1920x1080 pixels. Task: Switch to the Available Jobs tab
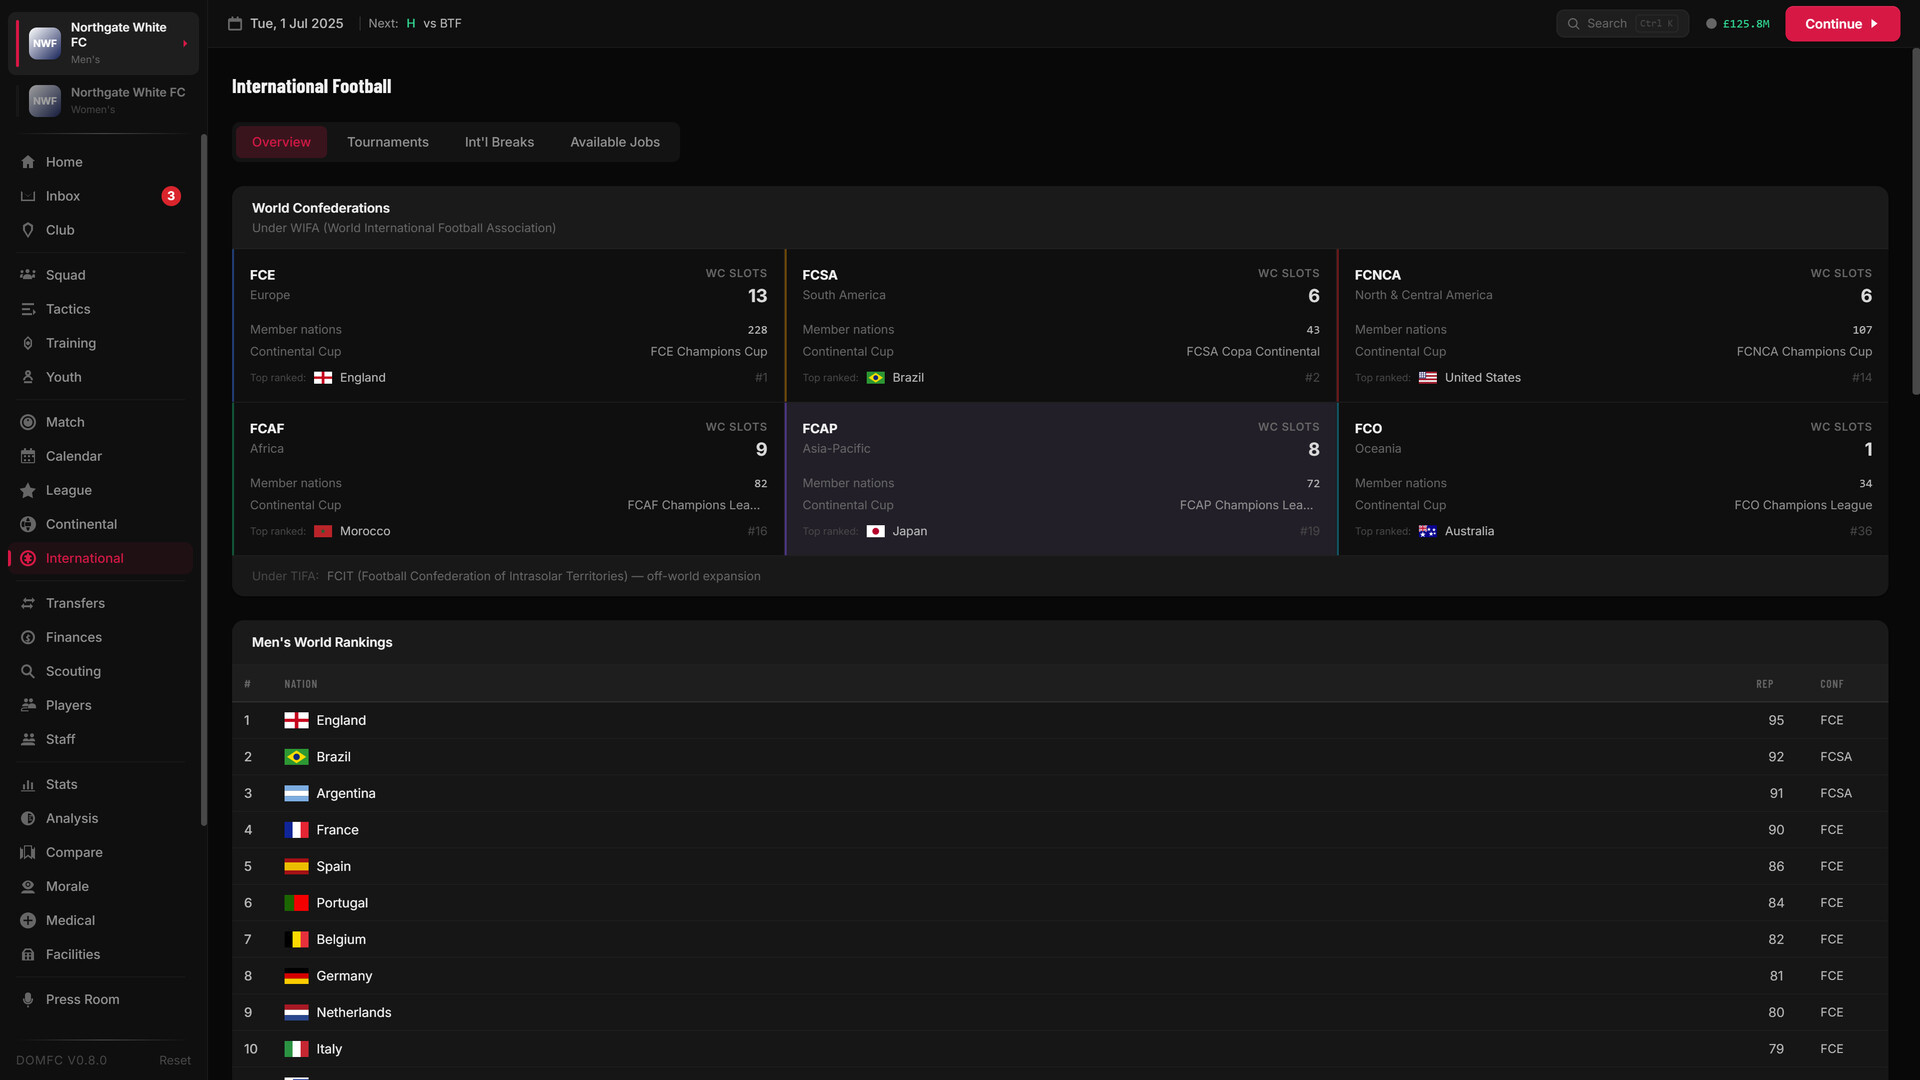pyautogui.click(x=615, y=142)
